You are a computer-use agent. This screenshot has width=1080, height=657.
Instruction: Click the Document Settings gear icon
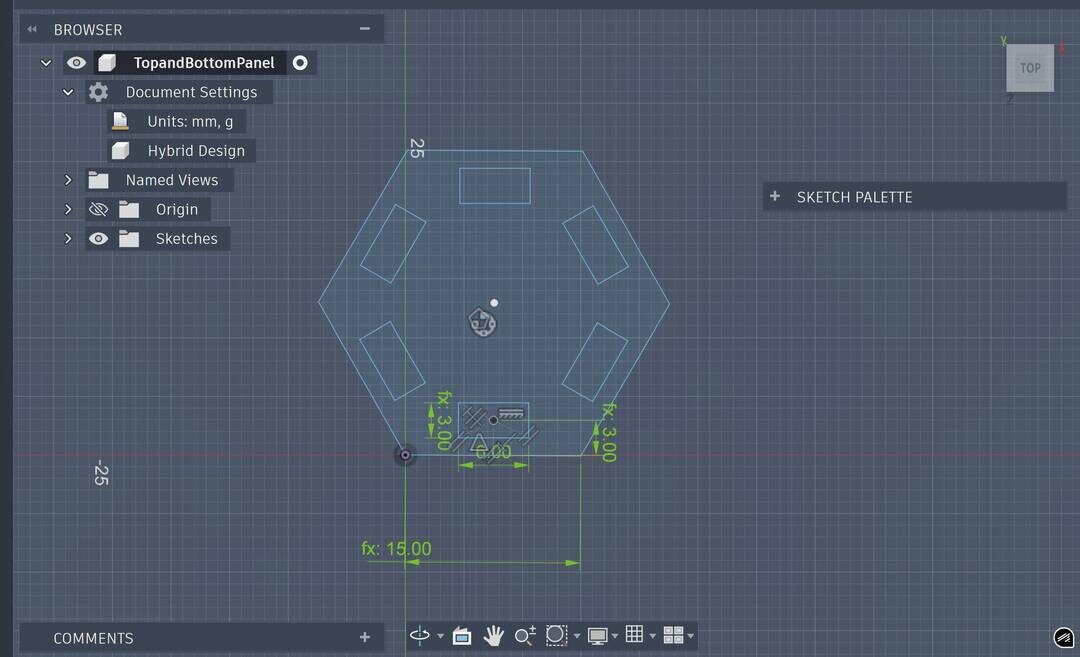(98, 92)
